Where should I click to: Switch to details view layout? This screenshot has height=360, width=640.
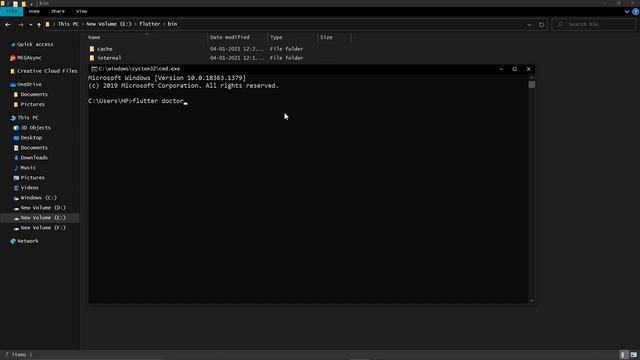(x=623, y=355)
